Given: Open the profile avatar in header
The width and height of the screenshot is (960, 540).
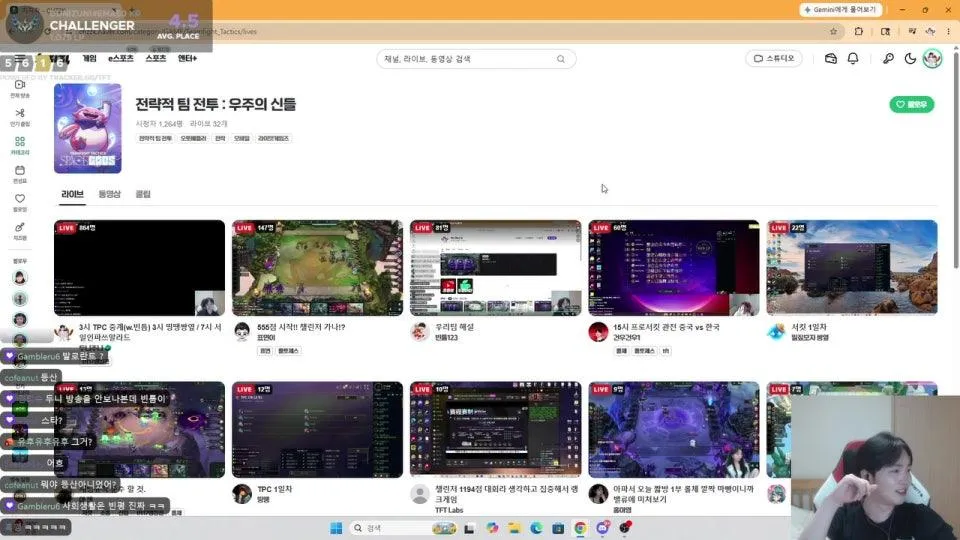Looking at the screenshot, I should 932,59.
